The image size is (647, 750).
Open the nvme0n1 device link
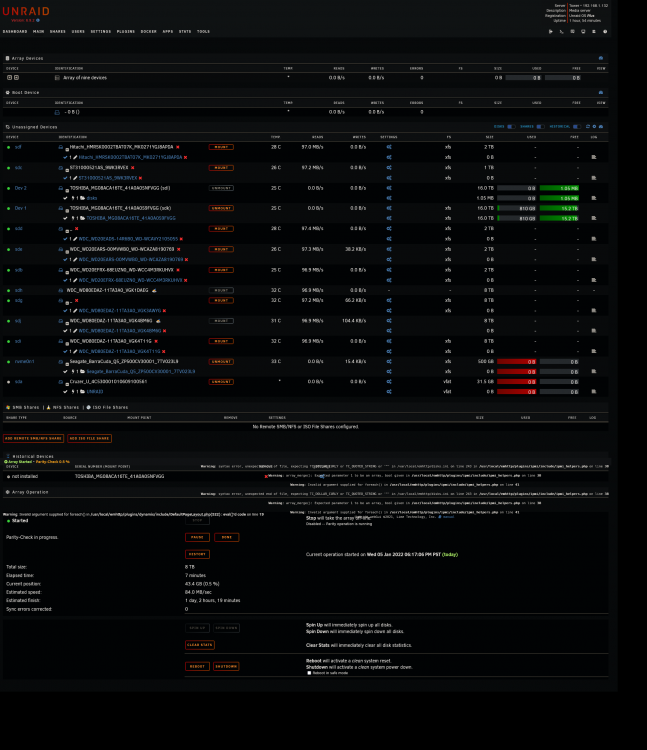tap(24, 362)
